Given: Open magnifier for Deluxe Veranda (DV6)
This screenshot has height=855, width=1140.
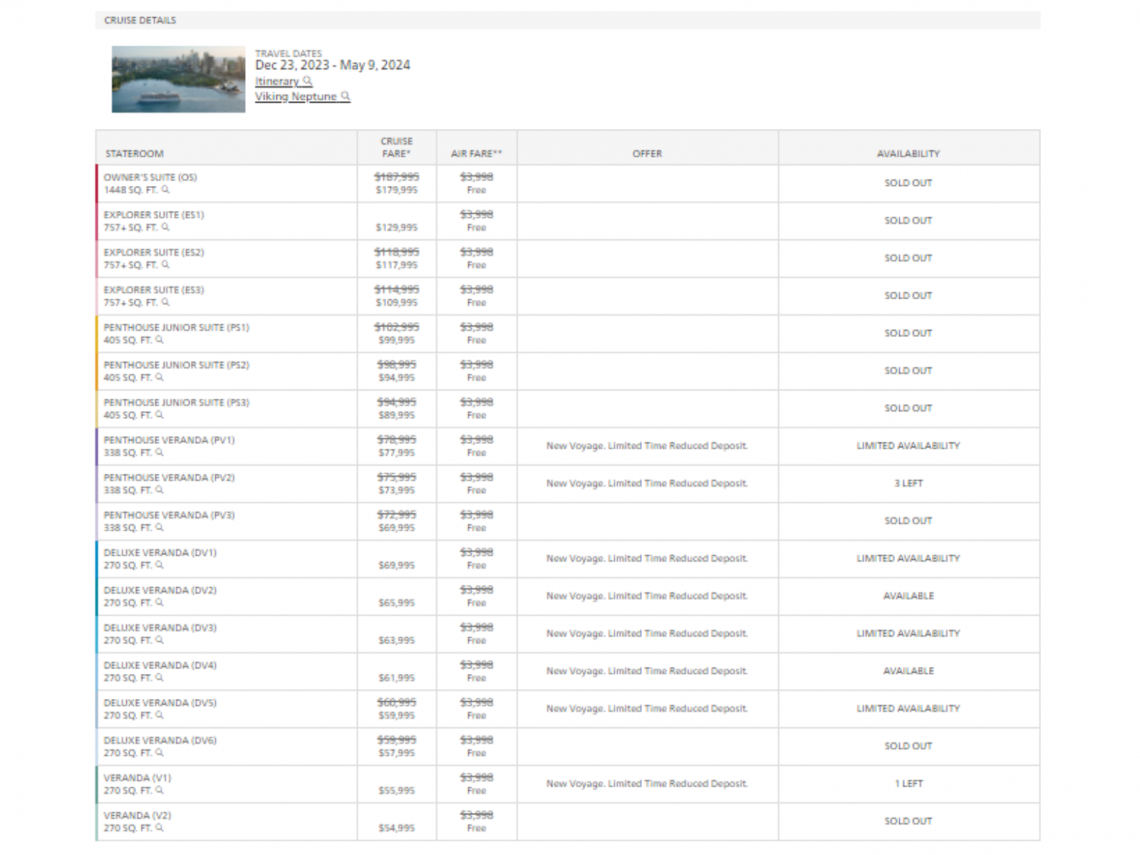Looking at the screenshot, I should coord(159,753).
